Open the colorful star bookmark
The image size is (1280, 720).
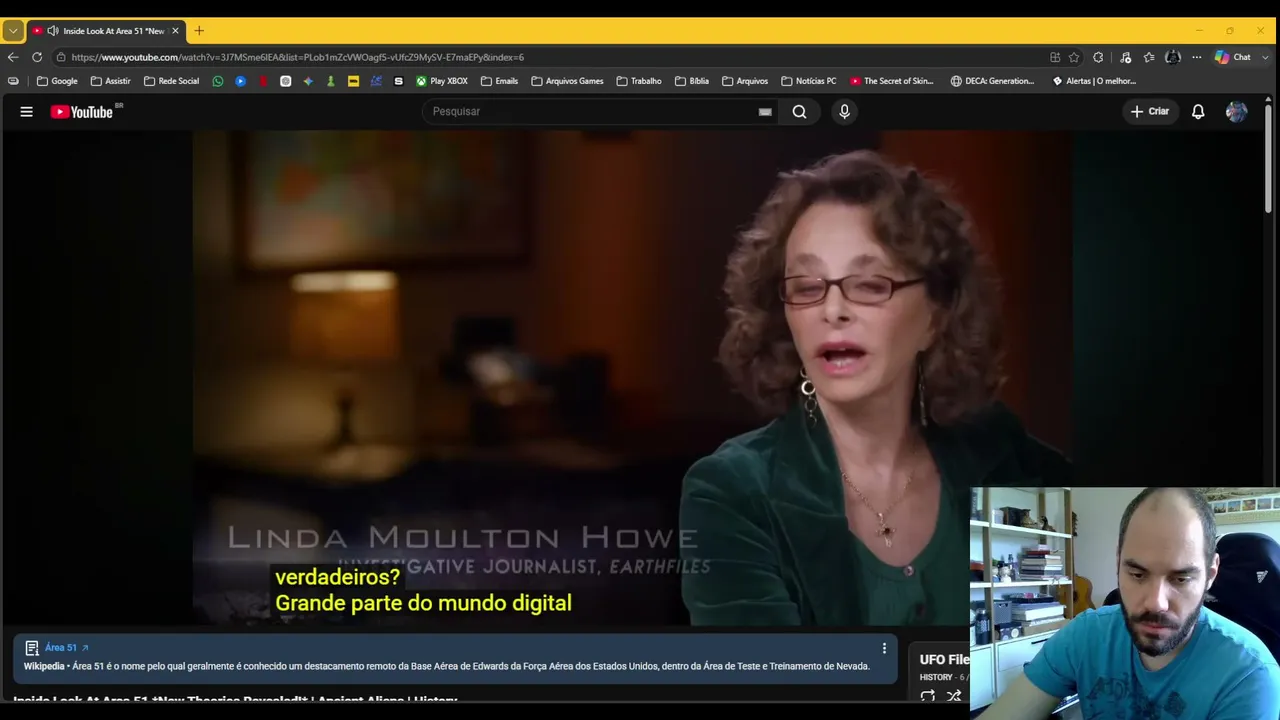coord(308,81)
